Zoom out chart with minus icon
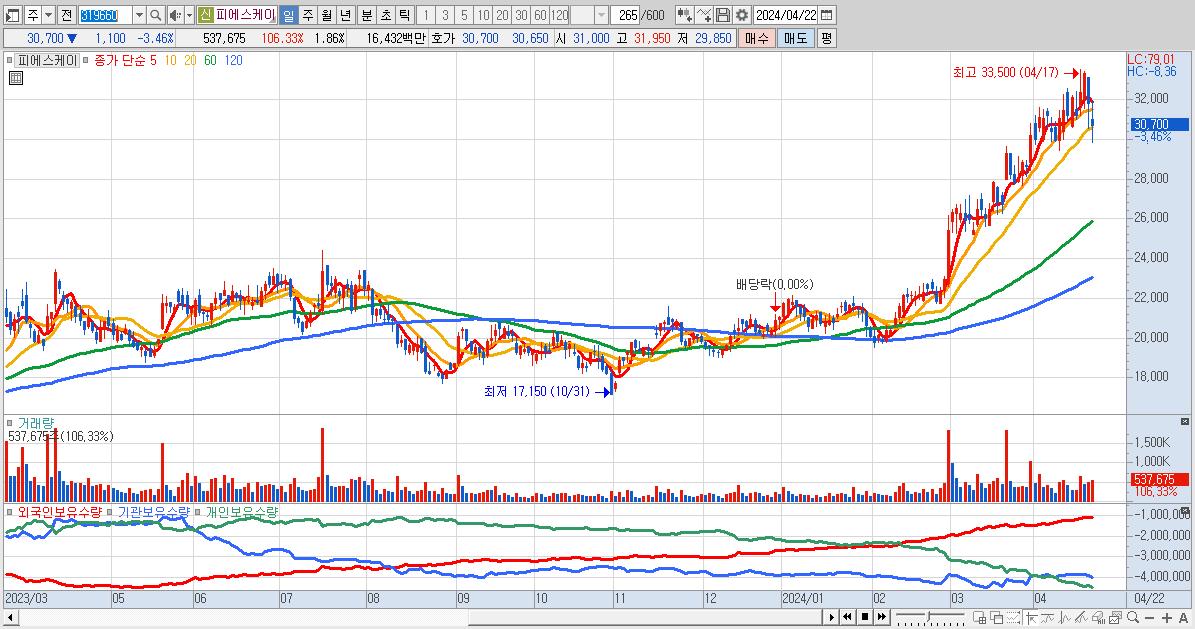Viewport: 1195px width, 629px height. (x=1149, y=618)
